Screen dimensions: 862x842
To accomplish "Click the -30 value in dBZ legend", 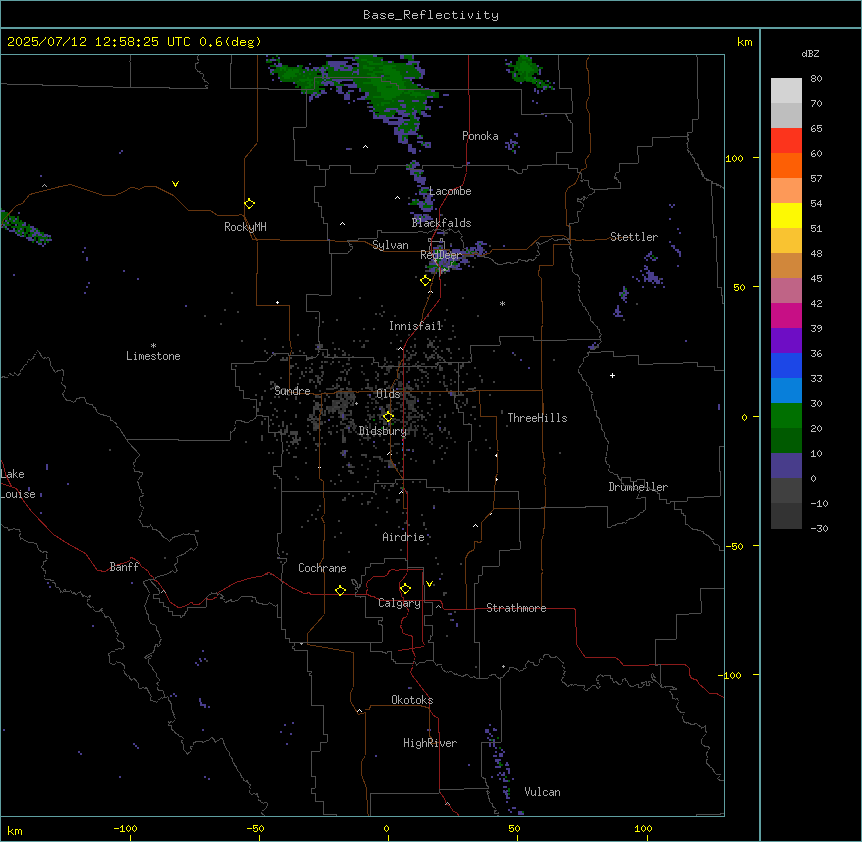I will pyautogui.click(x=819, y=529).
